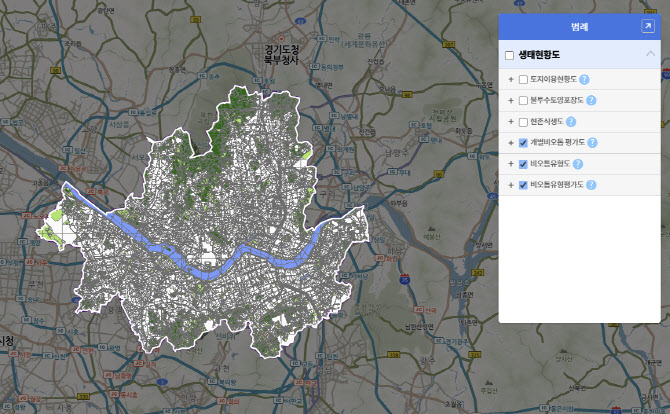Open help tooltip for 비오톱유형도
The height and width of the screenshot is (414, 670).
coord(577,164)
